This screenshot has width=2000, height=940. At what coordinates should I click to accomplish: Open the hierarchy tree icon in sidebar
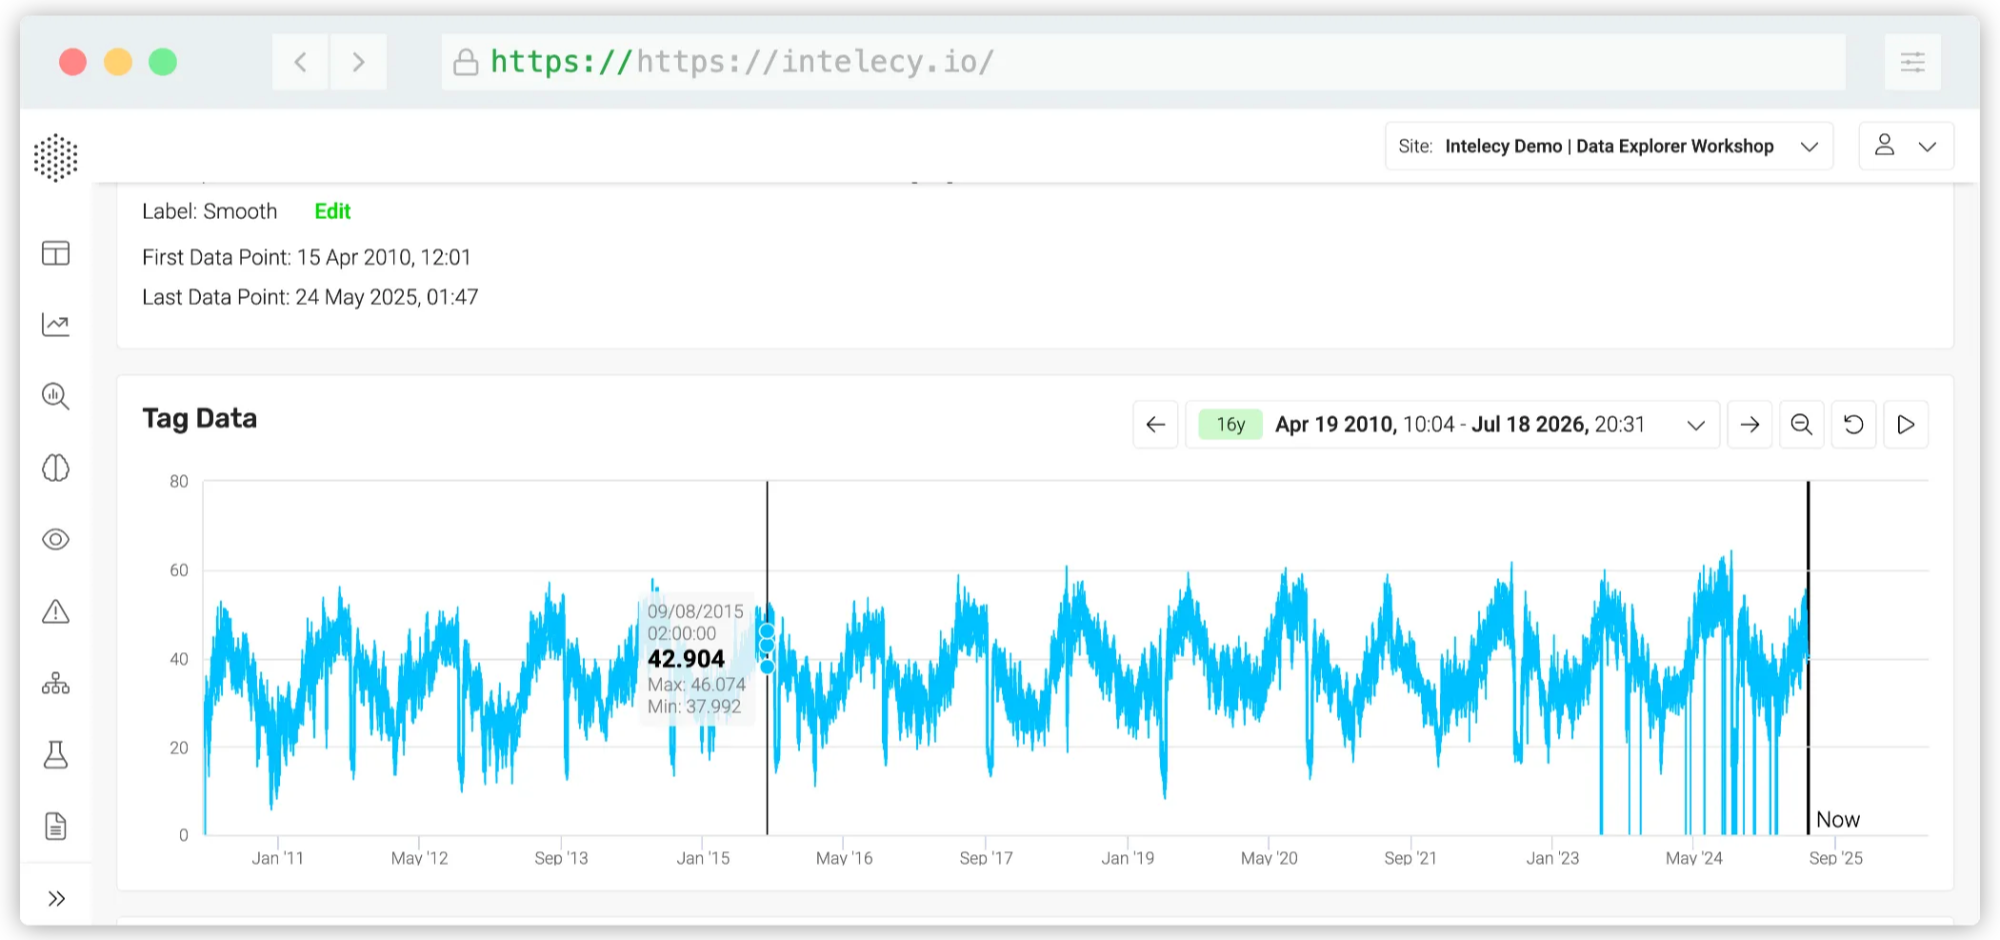(x=56, y=684)
